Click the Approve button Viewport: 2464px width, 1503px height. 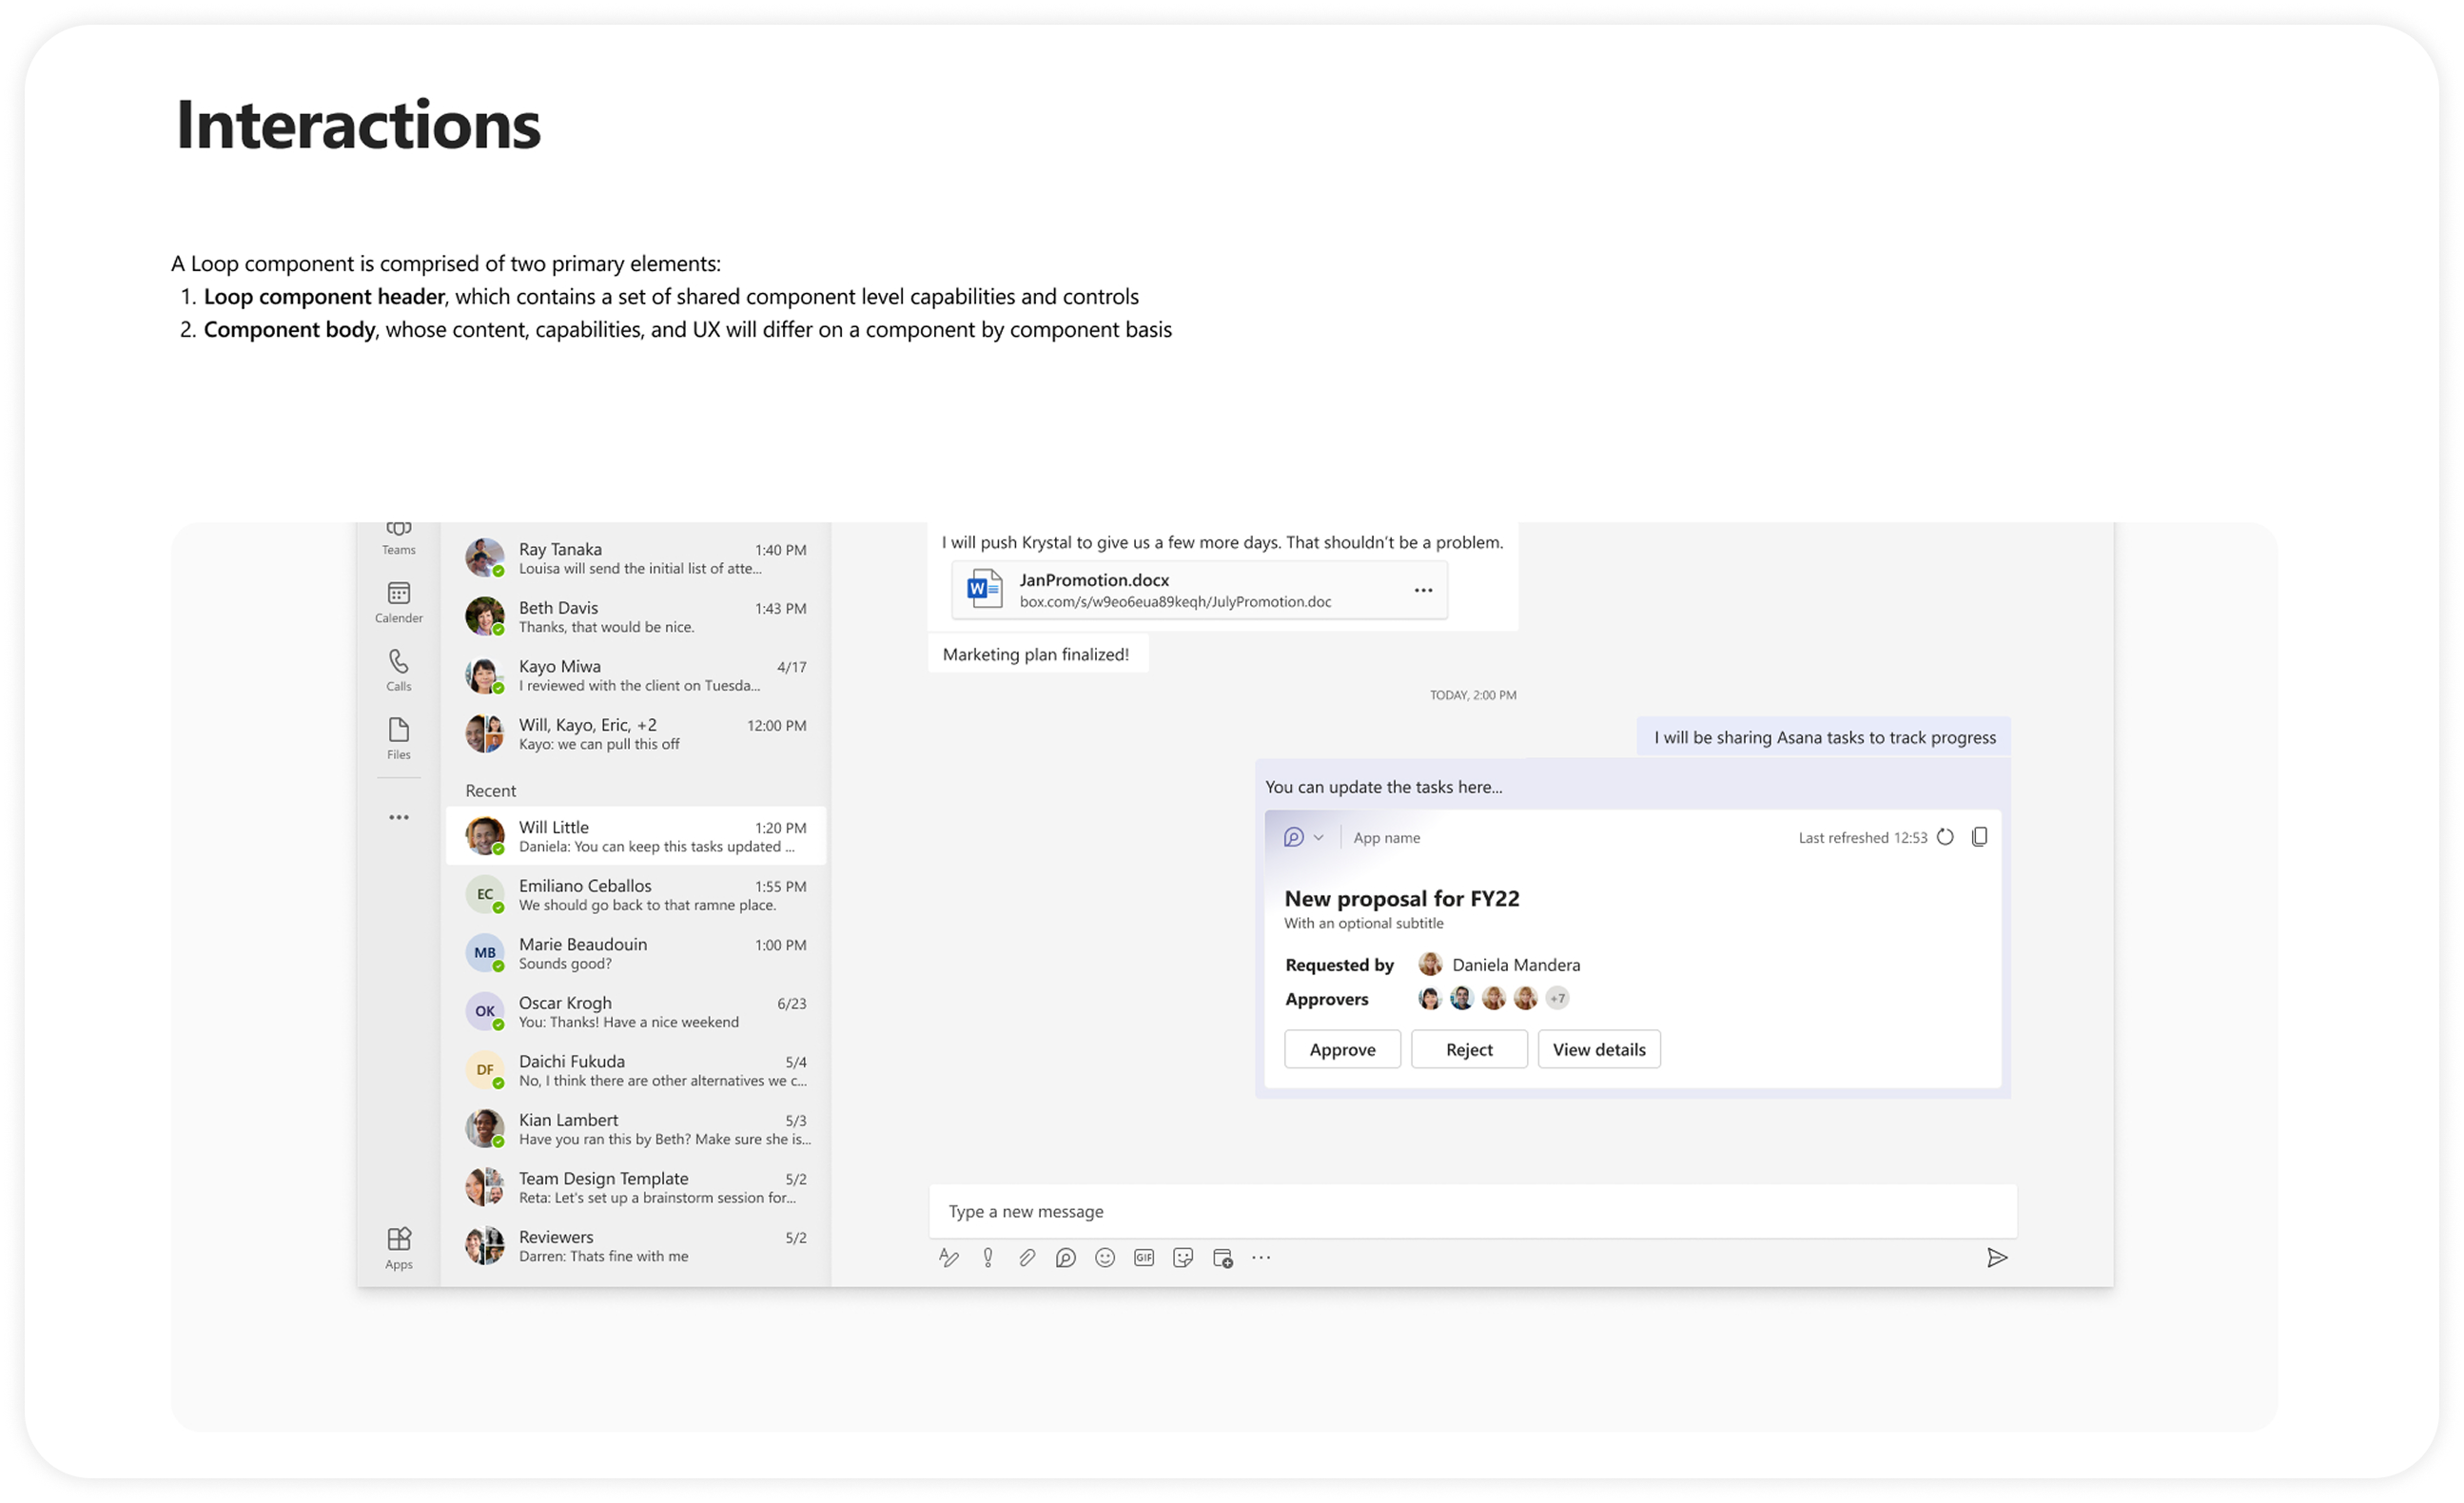[x=1342, y=1049]
